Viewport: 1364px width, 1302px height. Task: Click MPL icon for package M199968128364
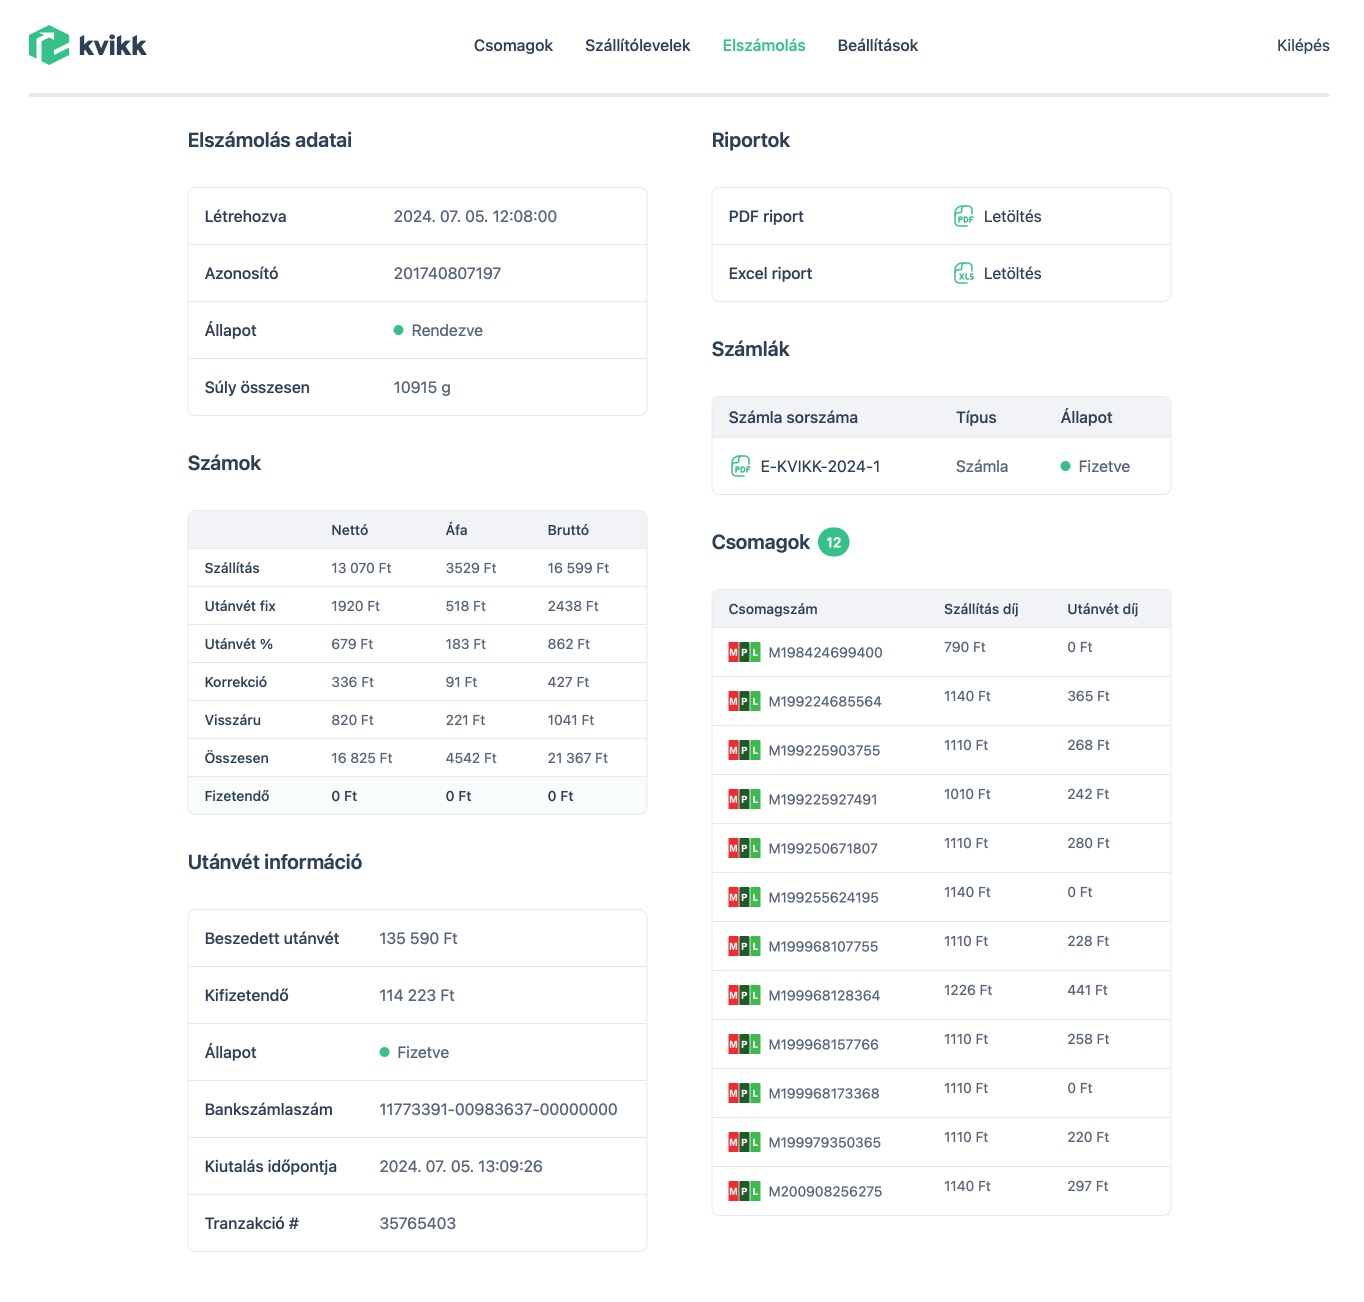744,996
